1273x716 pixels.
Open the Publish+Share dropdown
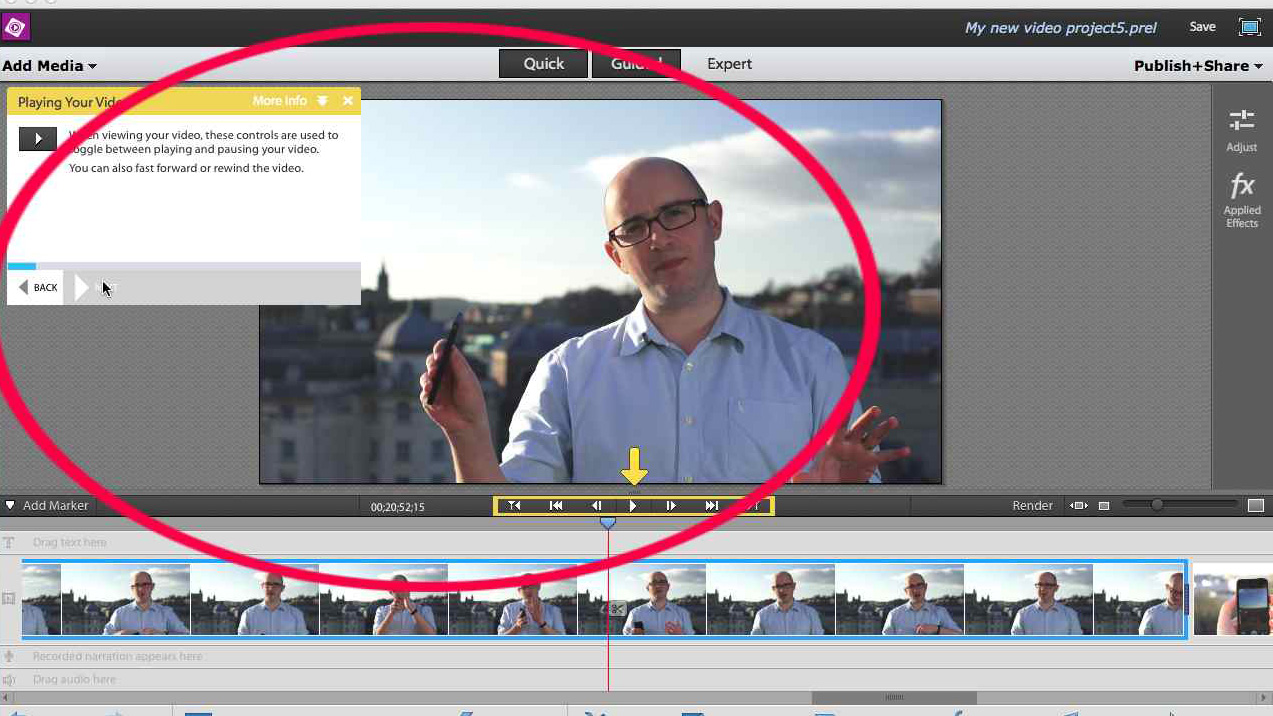click(x=1198, y=66)
